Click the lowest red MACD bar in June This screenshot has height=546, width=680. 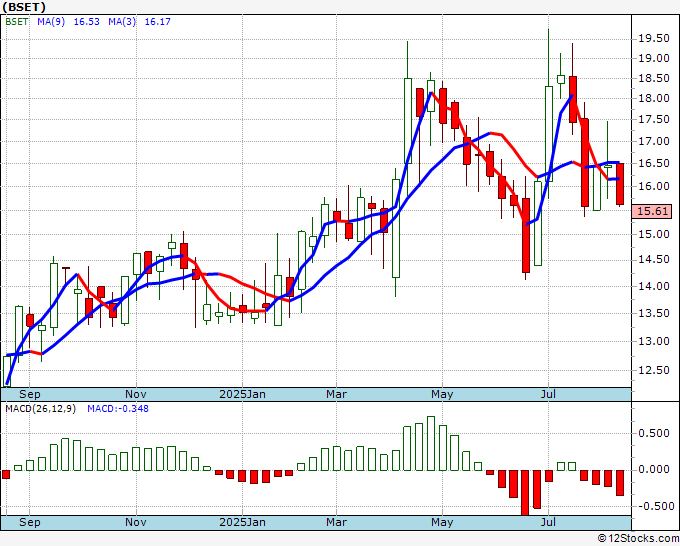pos(525,493)
